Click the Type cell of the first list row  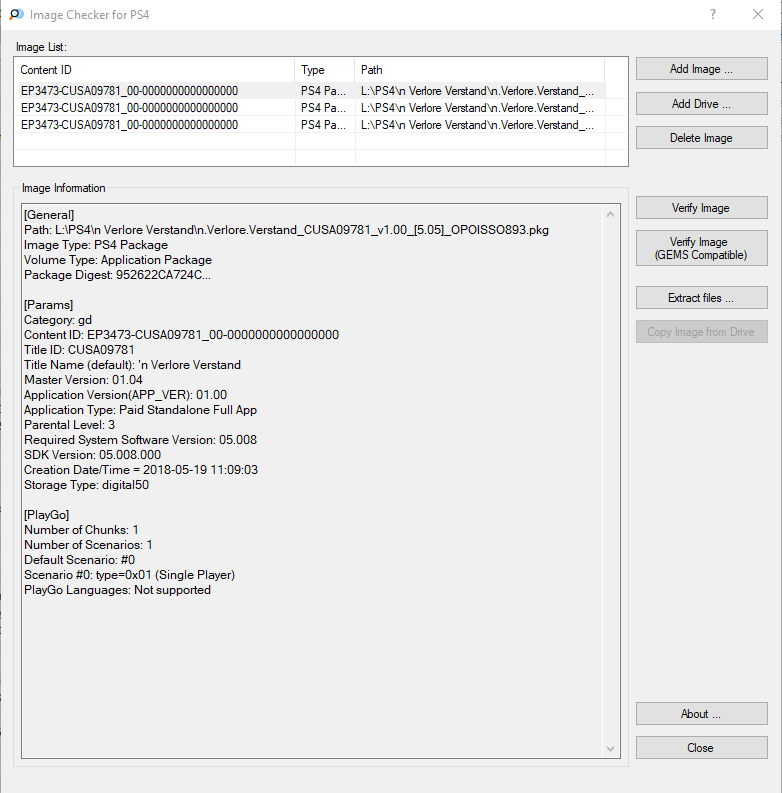[x=323, y=91]
